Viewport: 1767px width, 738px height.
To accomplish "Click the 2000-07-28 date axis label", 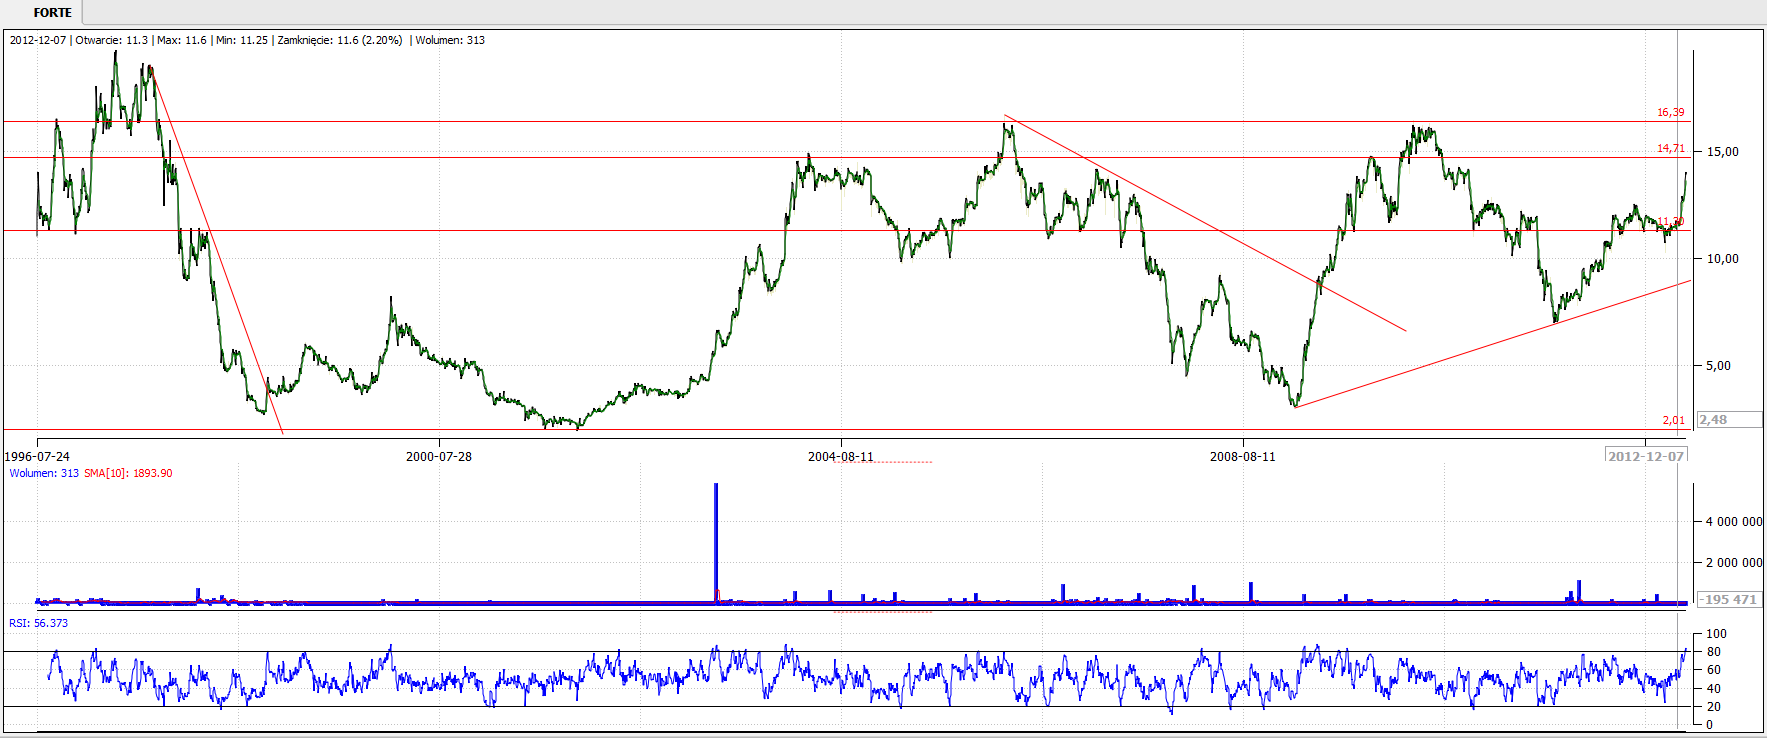I will [x=439, y=456].
